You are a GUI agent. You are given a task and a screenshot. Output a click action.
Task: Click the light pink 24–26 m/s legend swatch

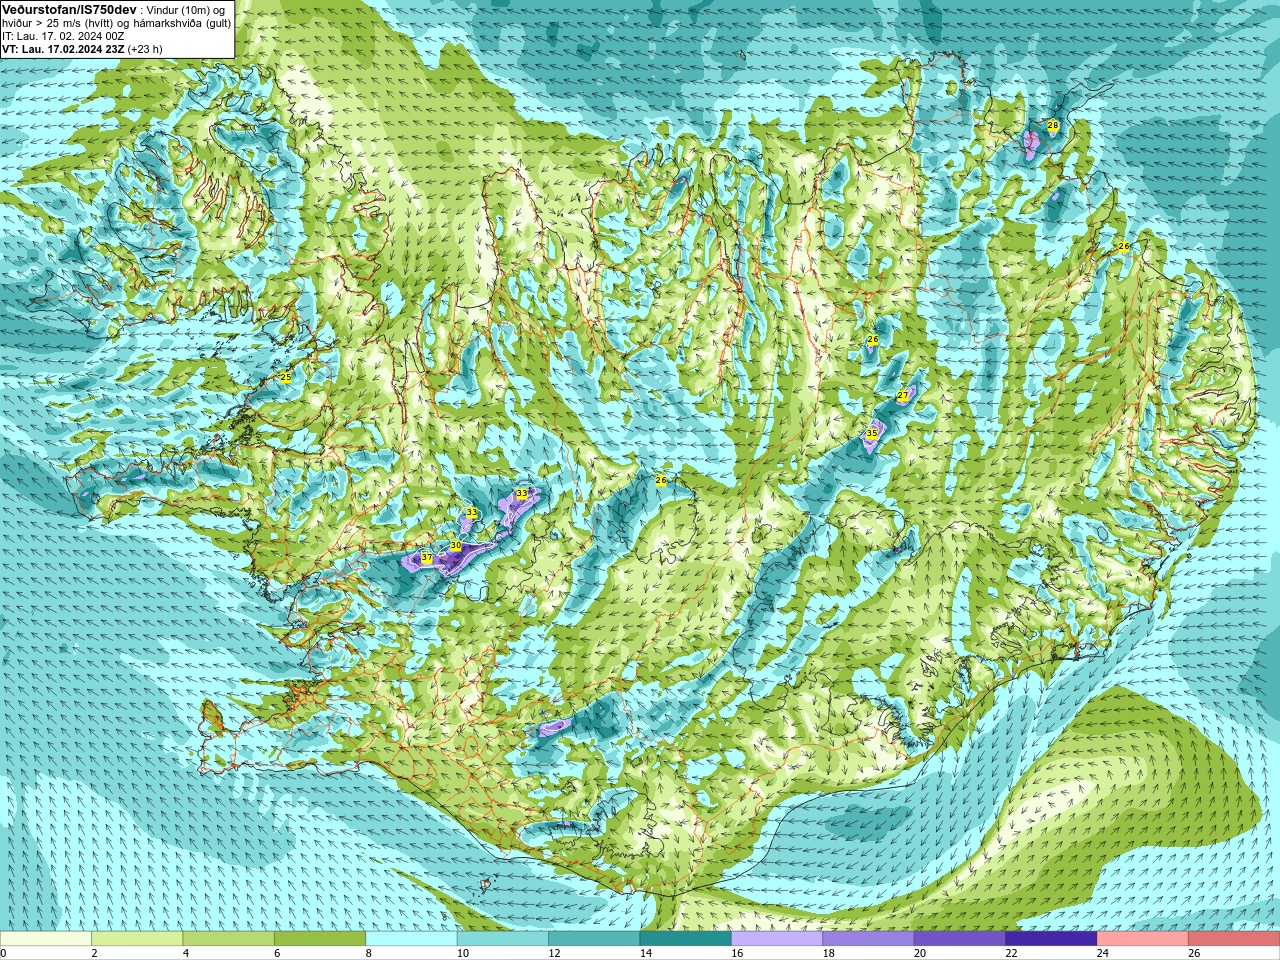tap(1142, 939)
